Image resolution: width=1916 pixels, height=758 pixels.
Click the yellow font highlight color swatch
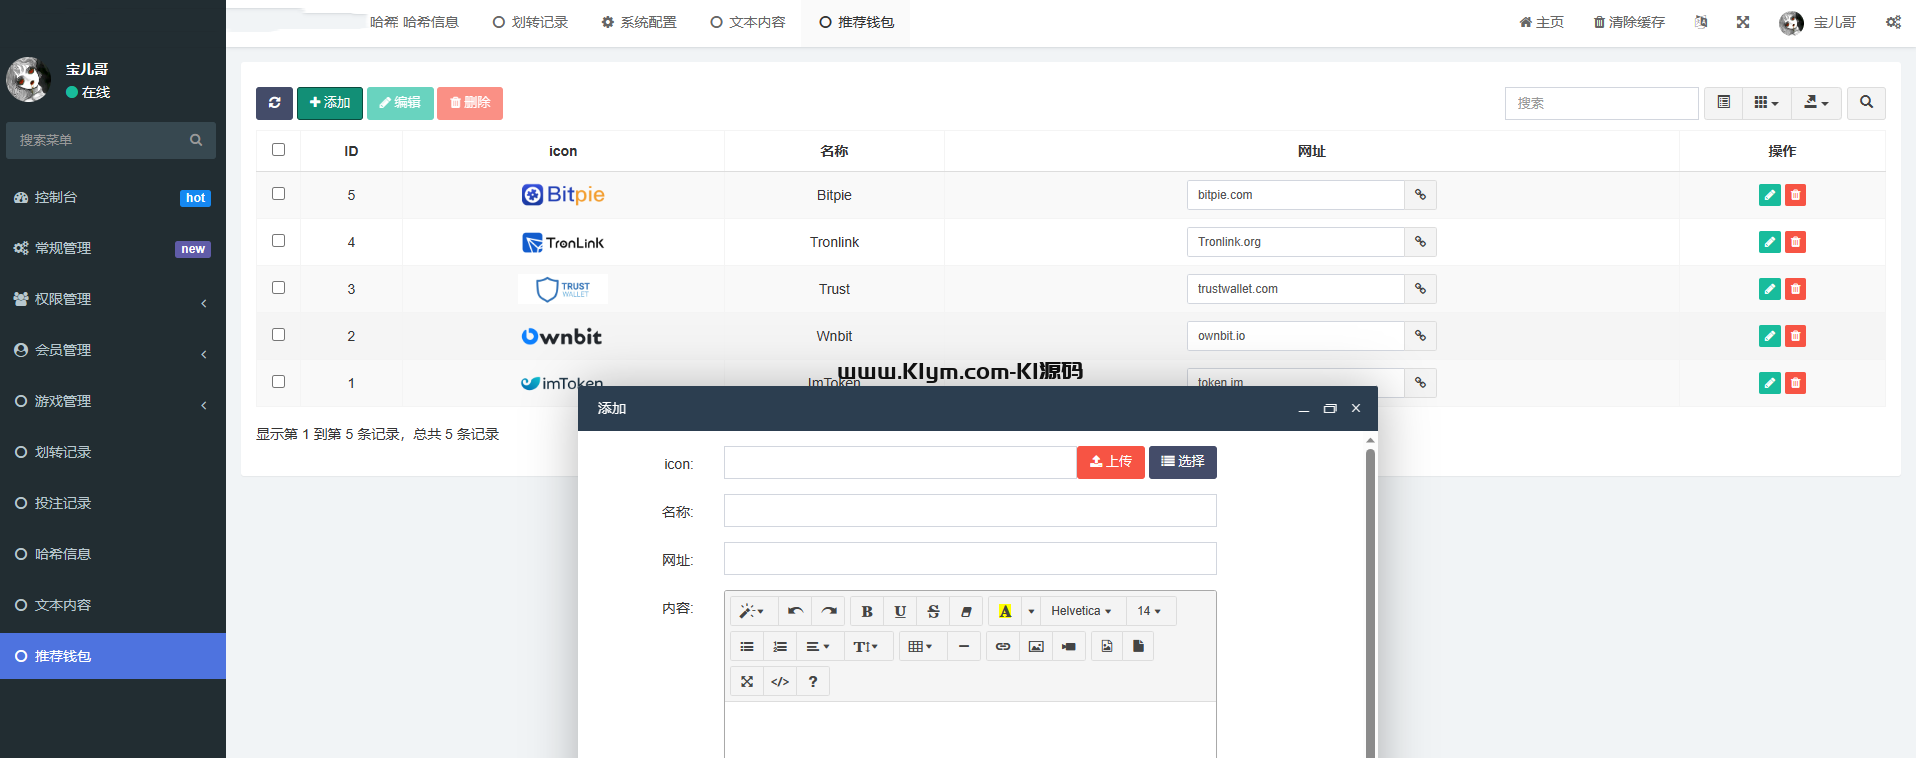[1005, 611]
